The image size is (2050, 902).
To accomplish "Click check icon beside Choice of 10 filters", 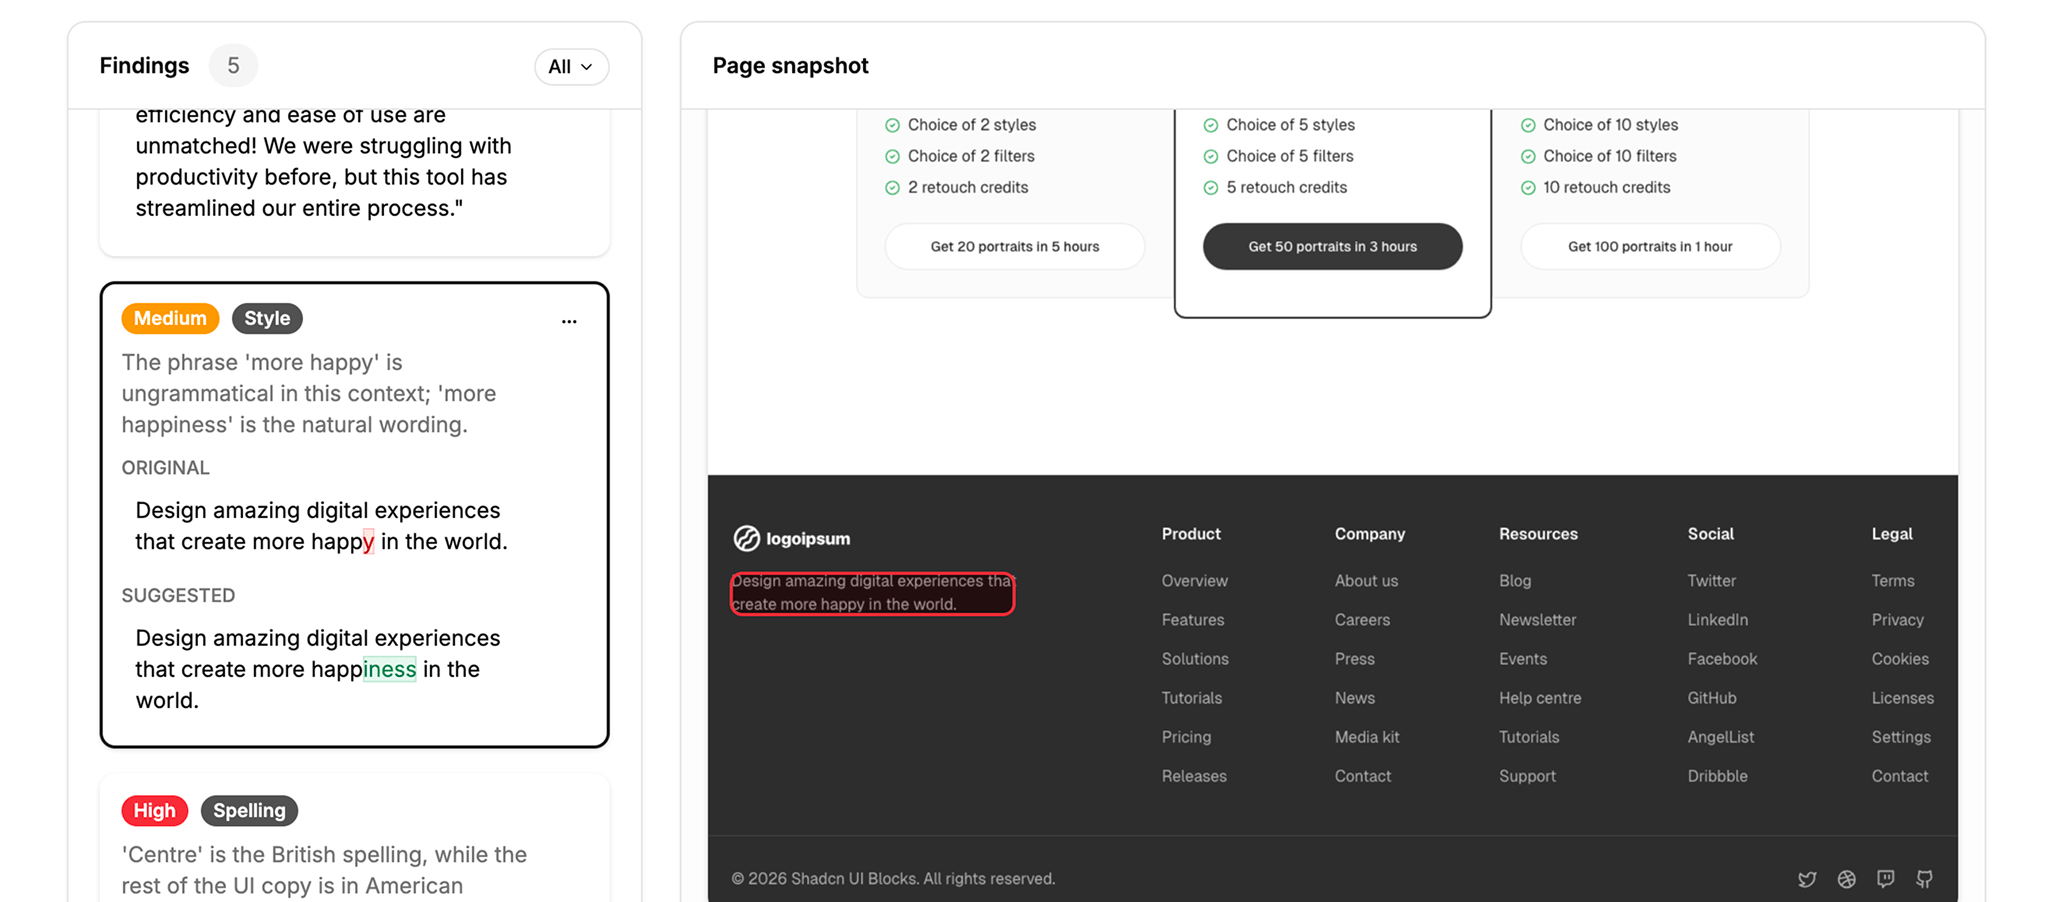I will click(x=1527, y=156).
